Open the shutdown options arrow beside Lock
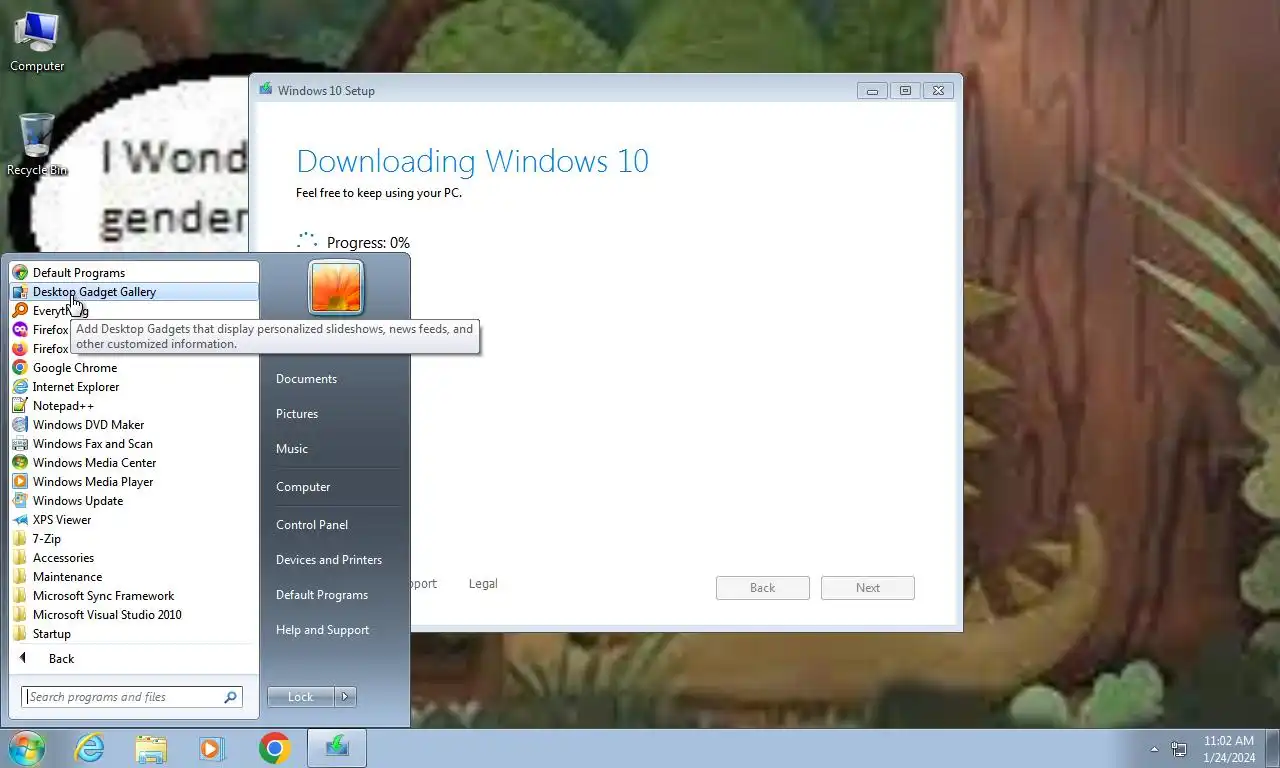 [x=346, y=697]
